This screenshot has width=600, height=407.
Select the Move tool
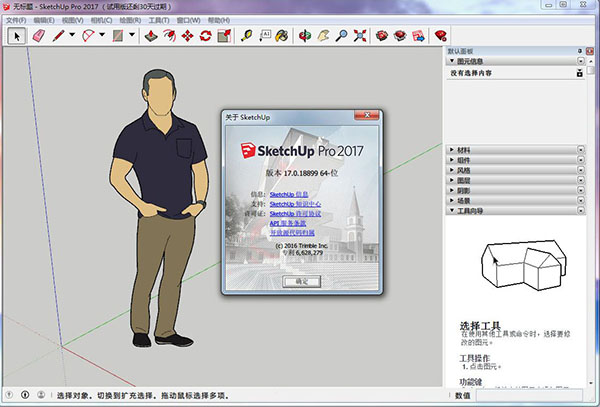pos(188,36)
